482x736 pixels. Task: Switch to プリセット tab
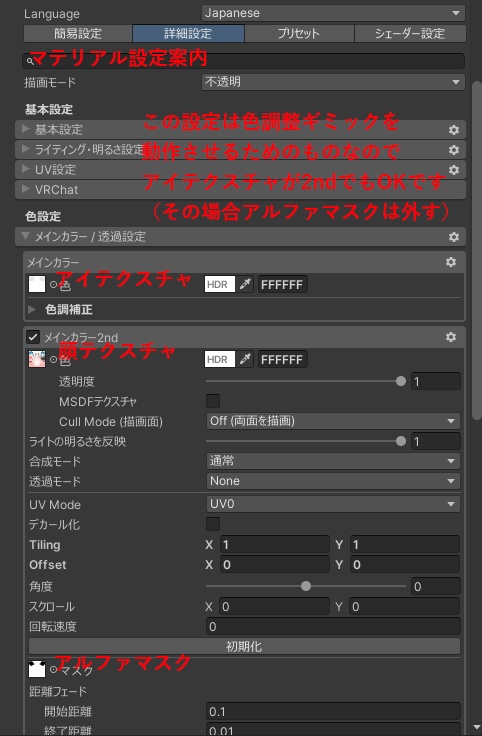(299, 33)
